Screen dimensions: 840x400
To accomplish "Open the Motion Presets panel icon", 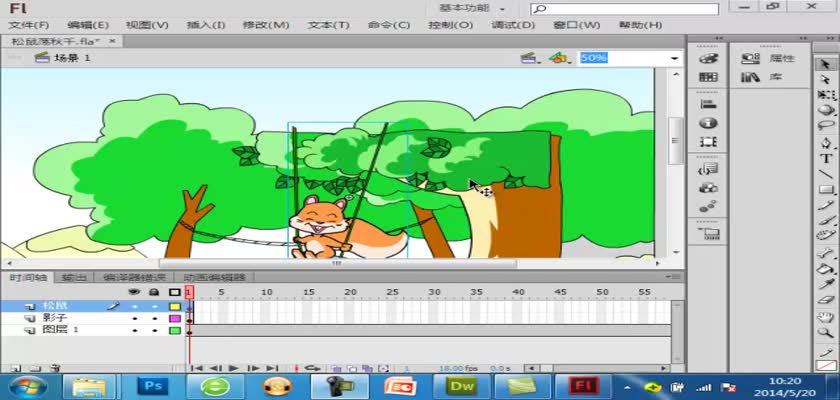I will pyautogui.click(x=708, y=206).
